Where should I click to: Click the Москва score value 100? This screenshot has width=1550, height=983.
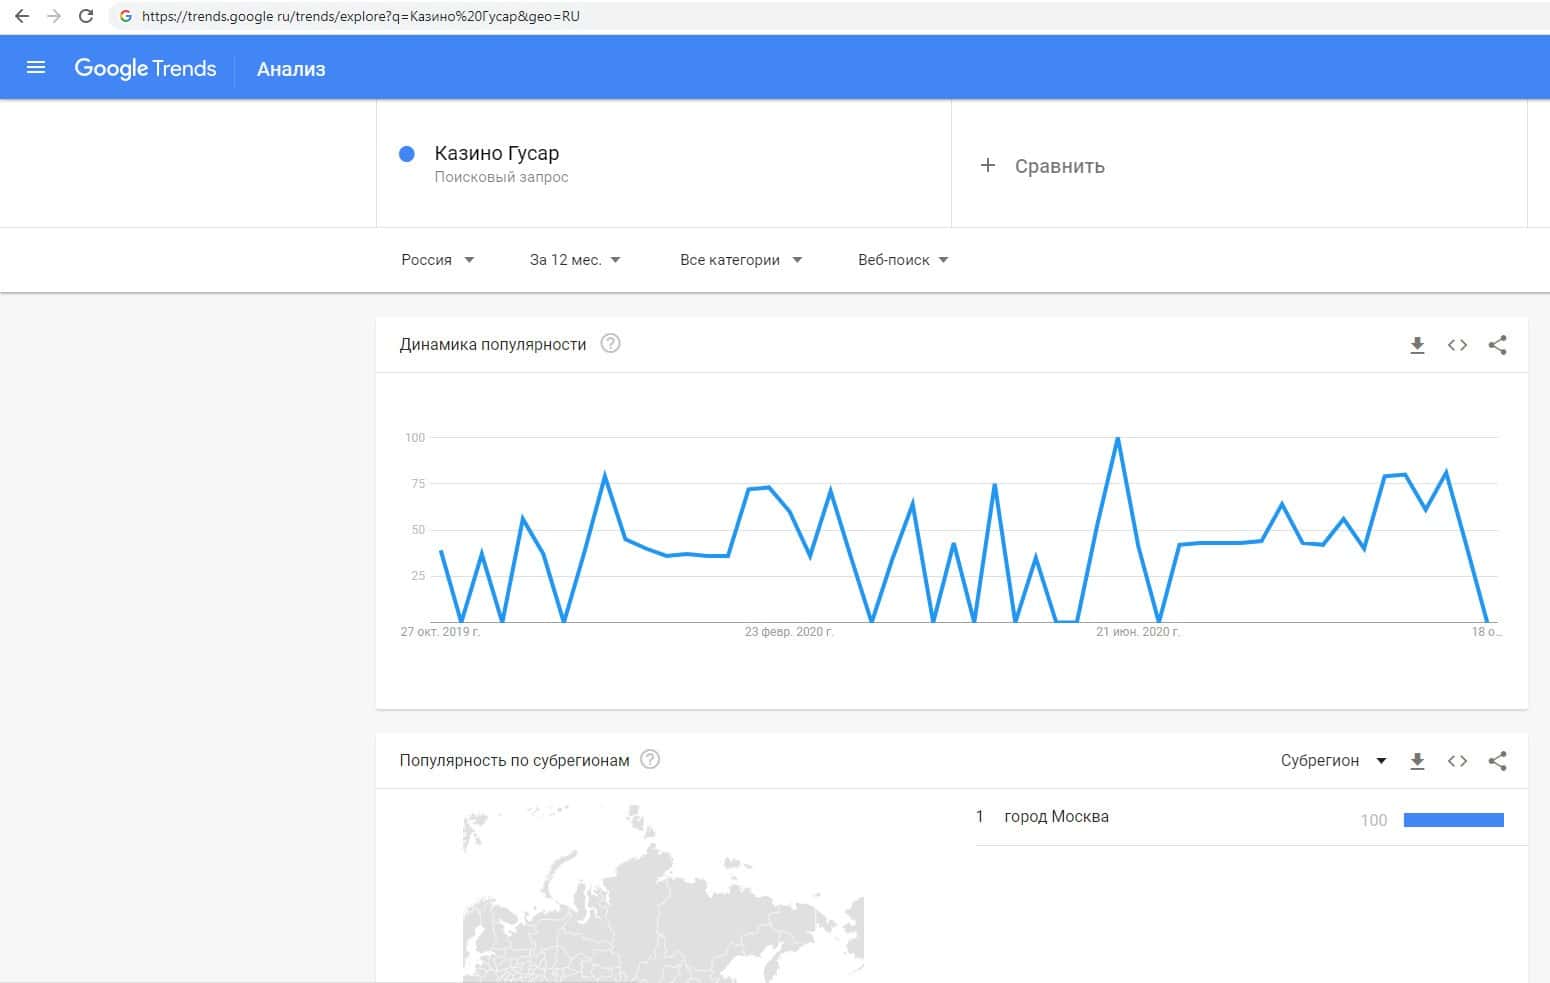click(x=1373, y=820)
